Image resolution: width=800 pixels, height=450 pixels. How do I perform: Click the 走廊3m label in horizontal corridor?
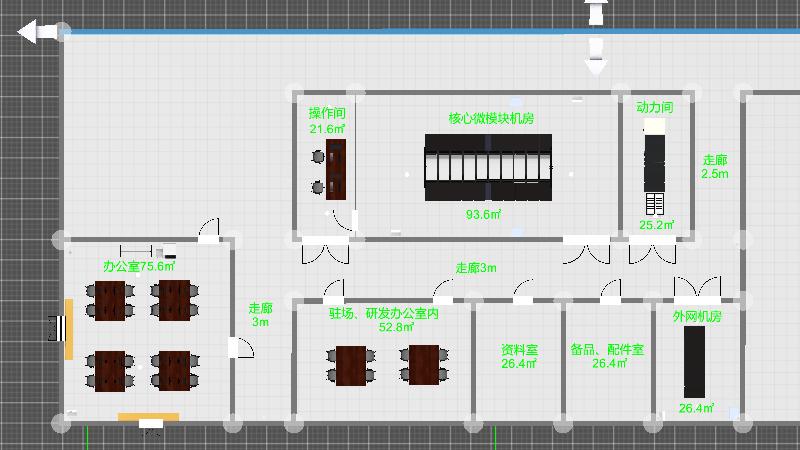point(476,268)
